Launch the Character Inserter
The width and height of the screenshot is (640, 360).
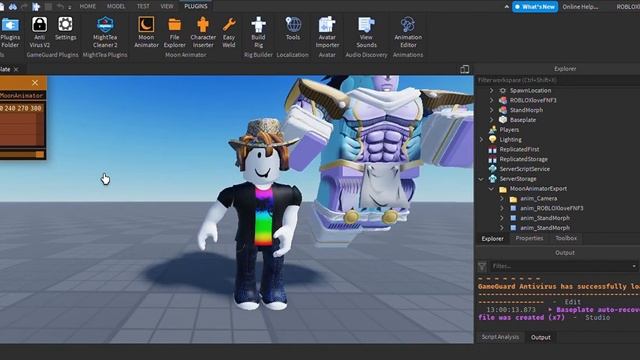[x=203, y=33]
